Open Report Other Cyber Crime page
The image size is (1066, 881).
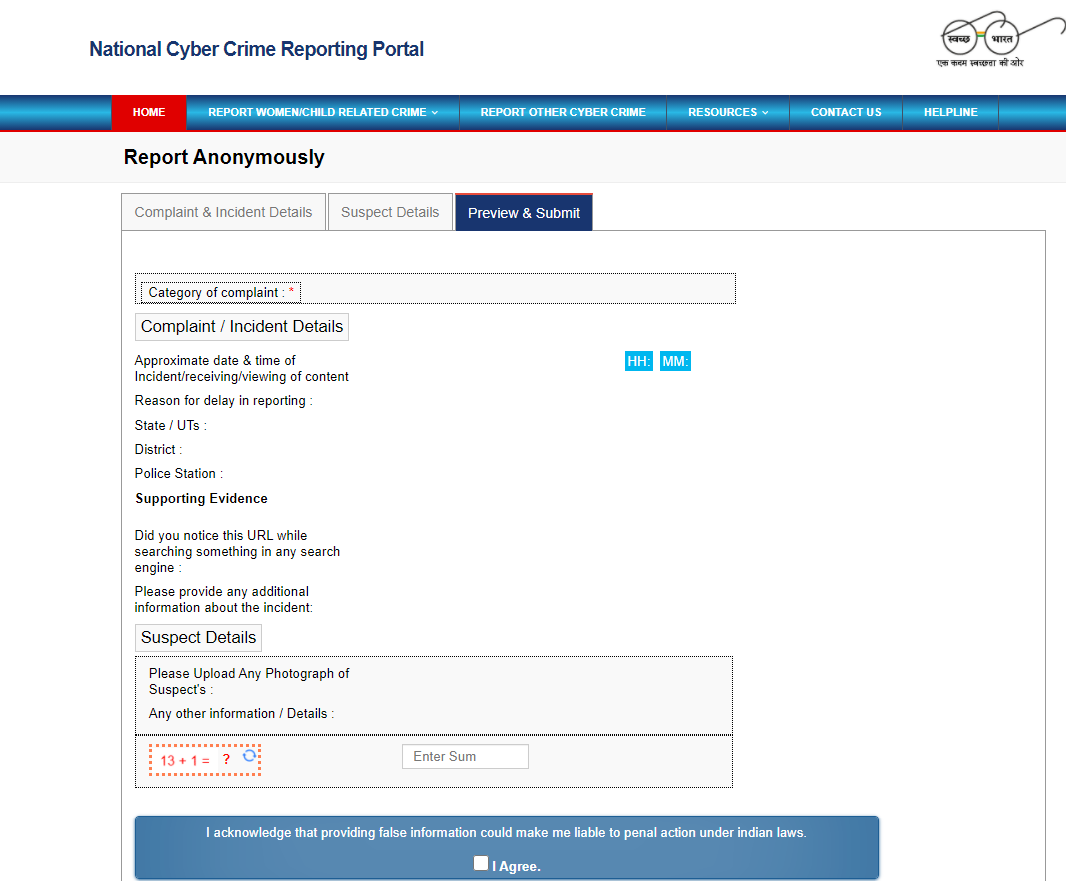(563, 112)
